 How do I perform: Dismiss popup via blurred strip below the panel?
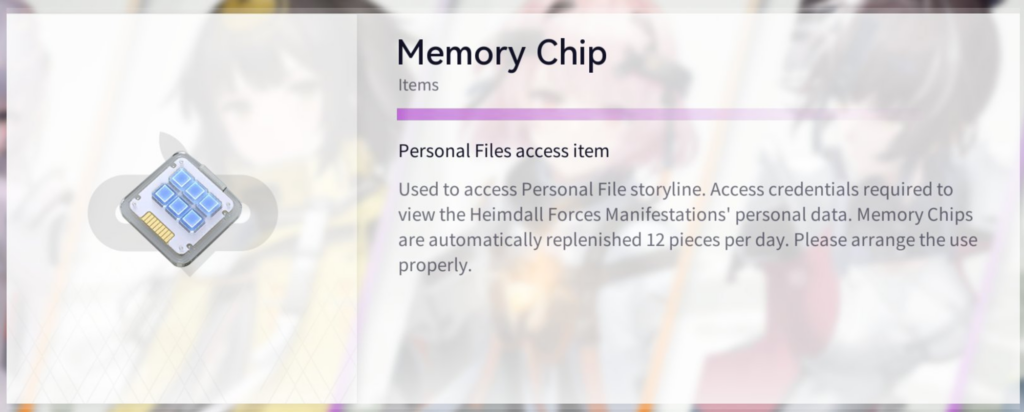(x=512, y=408)
